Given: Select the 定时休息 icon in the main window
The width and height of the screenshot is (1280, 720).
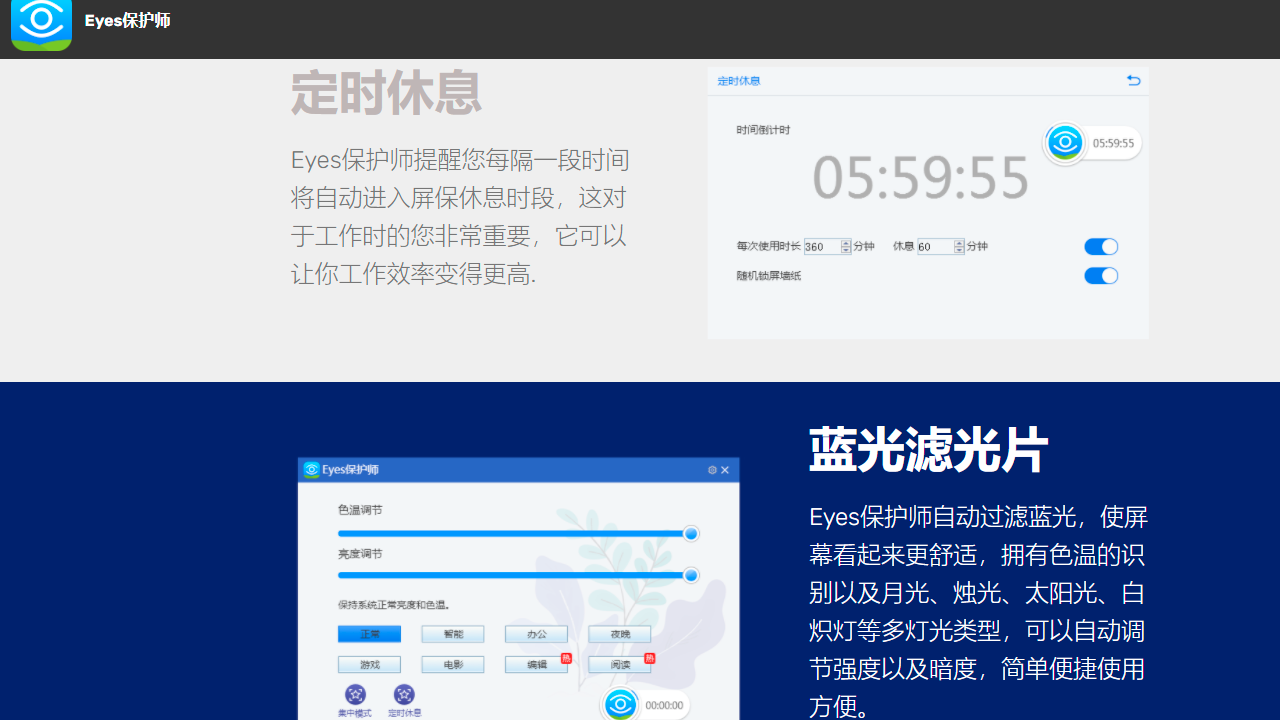Looking at the screenshot, I should tap(404, 694).
